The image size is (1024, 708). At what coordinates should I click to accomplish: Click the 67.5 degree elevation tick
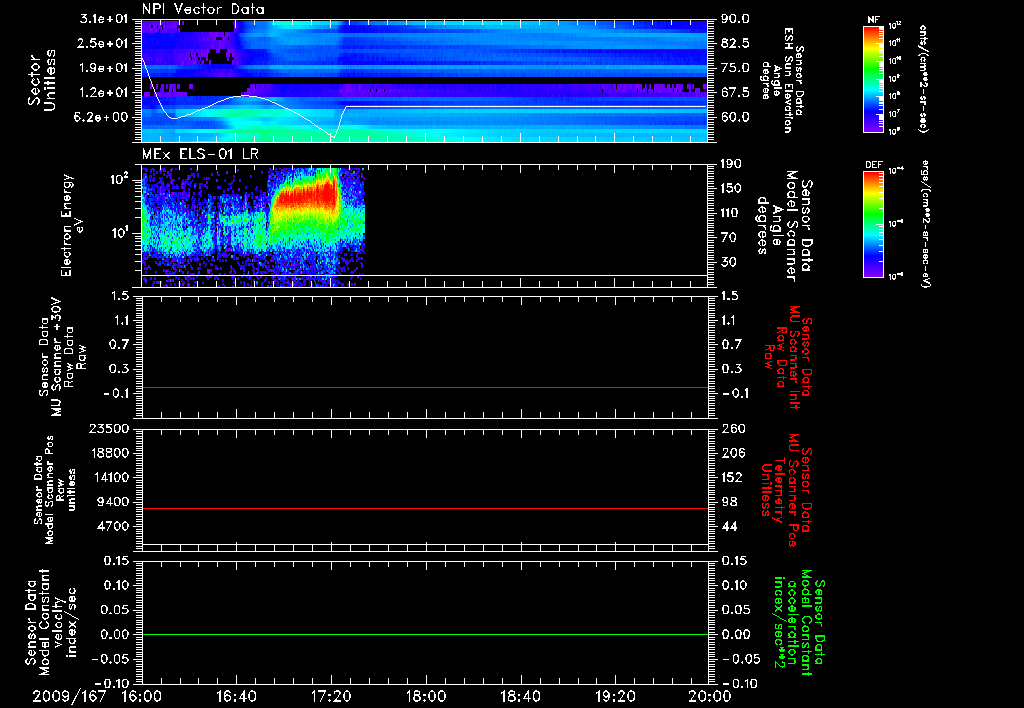point(735,93)
